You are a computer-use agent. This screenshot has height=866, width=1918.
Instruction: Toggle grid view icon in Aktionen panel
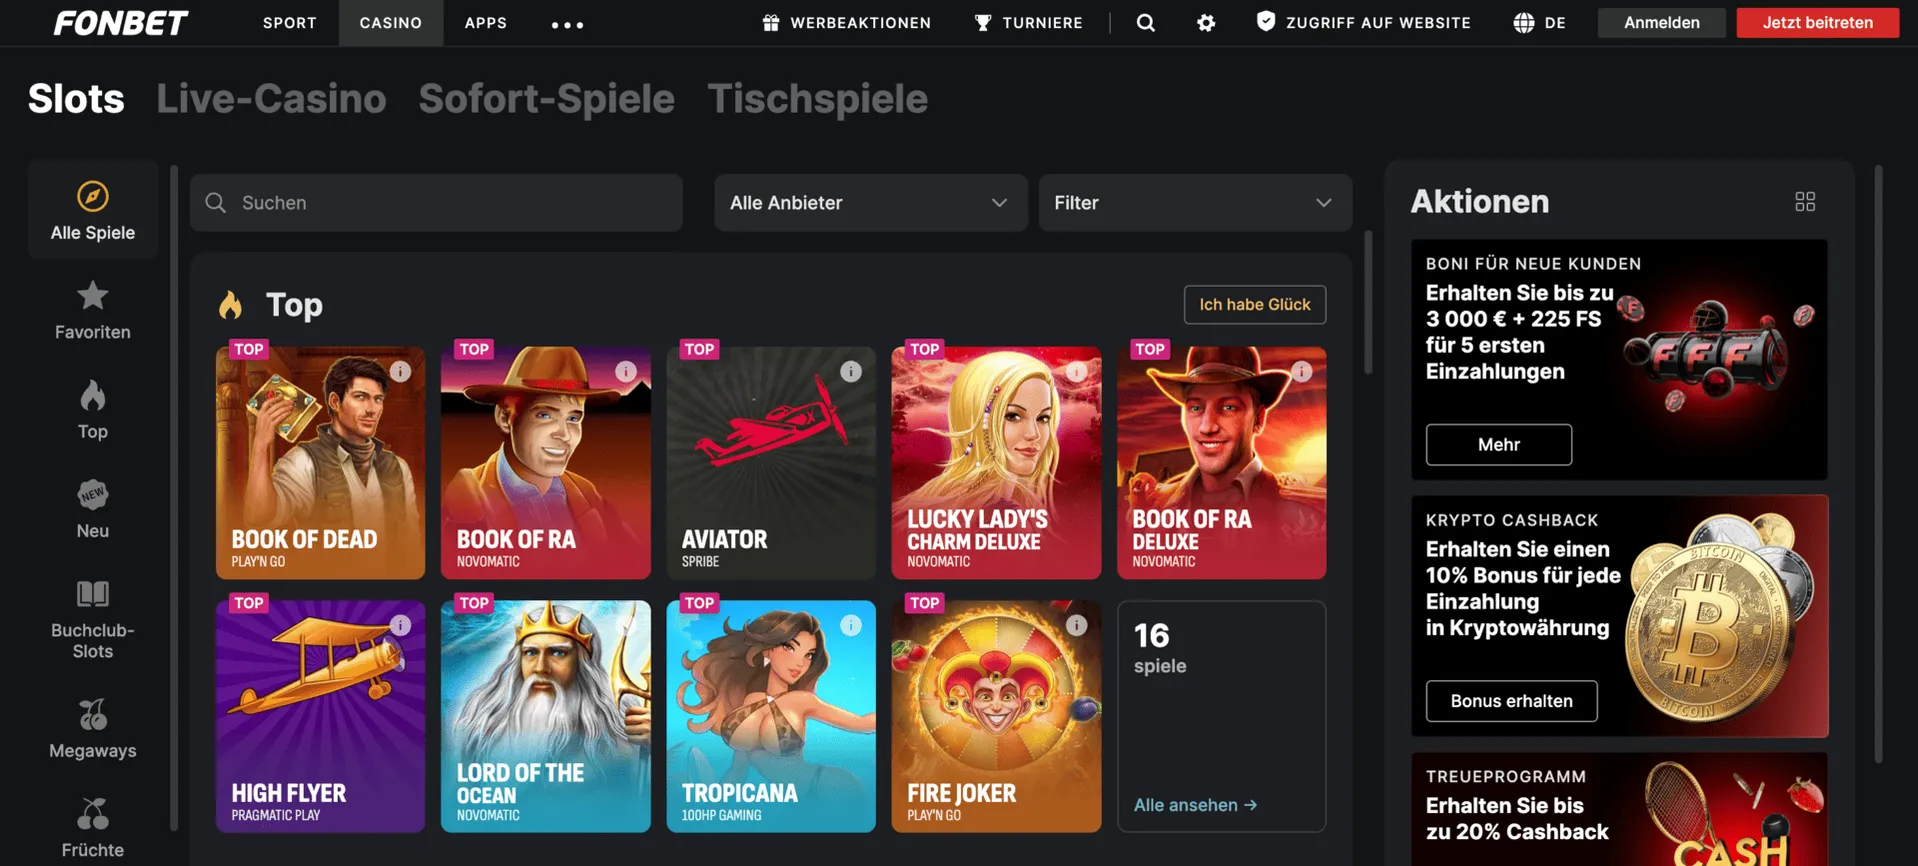point(1805,202)
